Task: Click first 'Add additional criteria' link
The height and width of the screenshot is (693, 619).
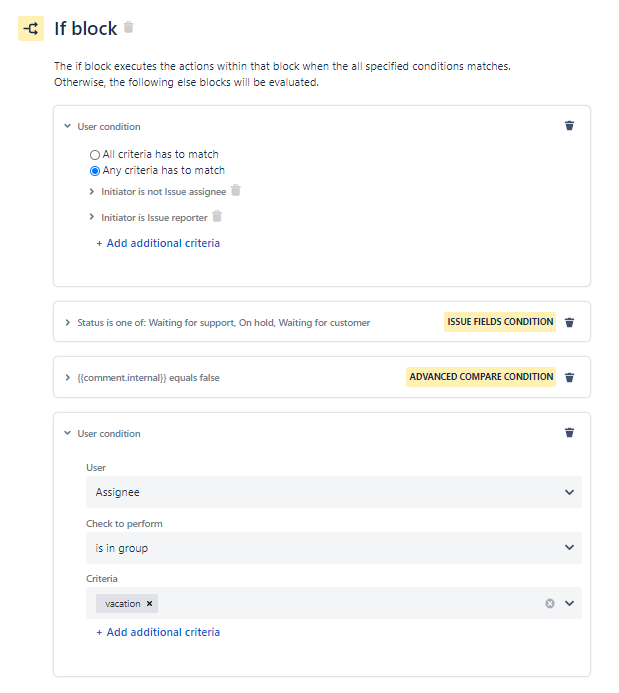Action: coord(158,243)
